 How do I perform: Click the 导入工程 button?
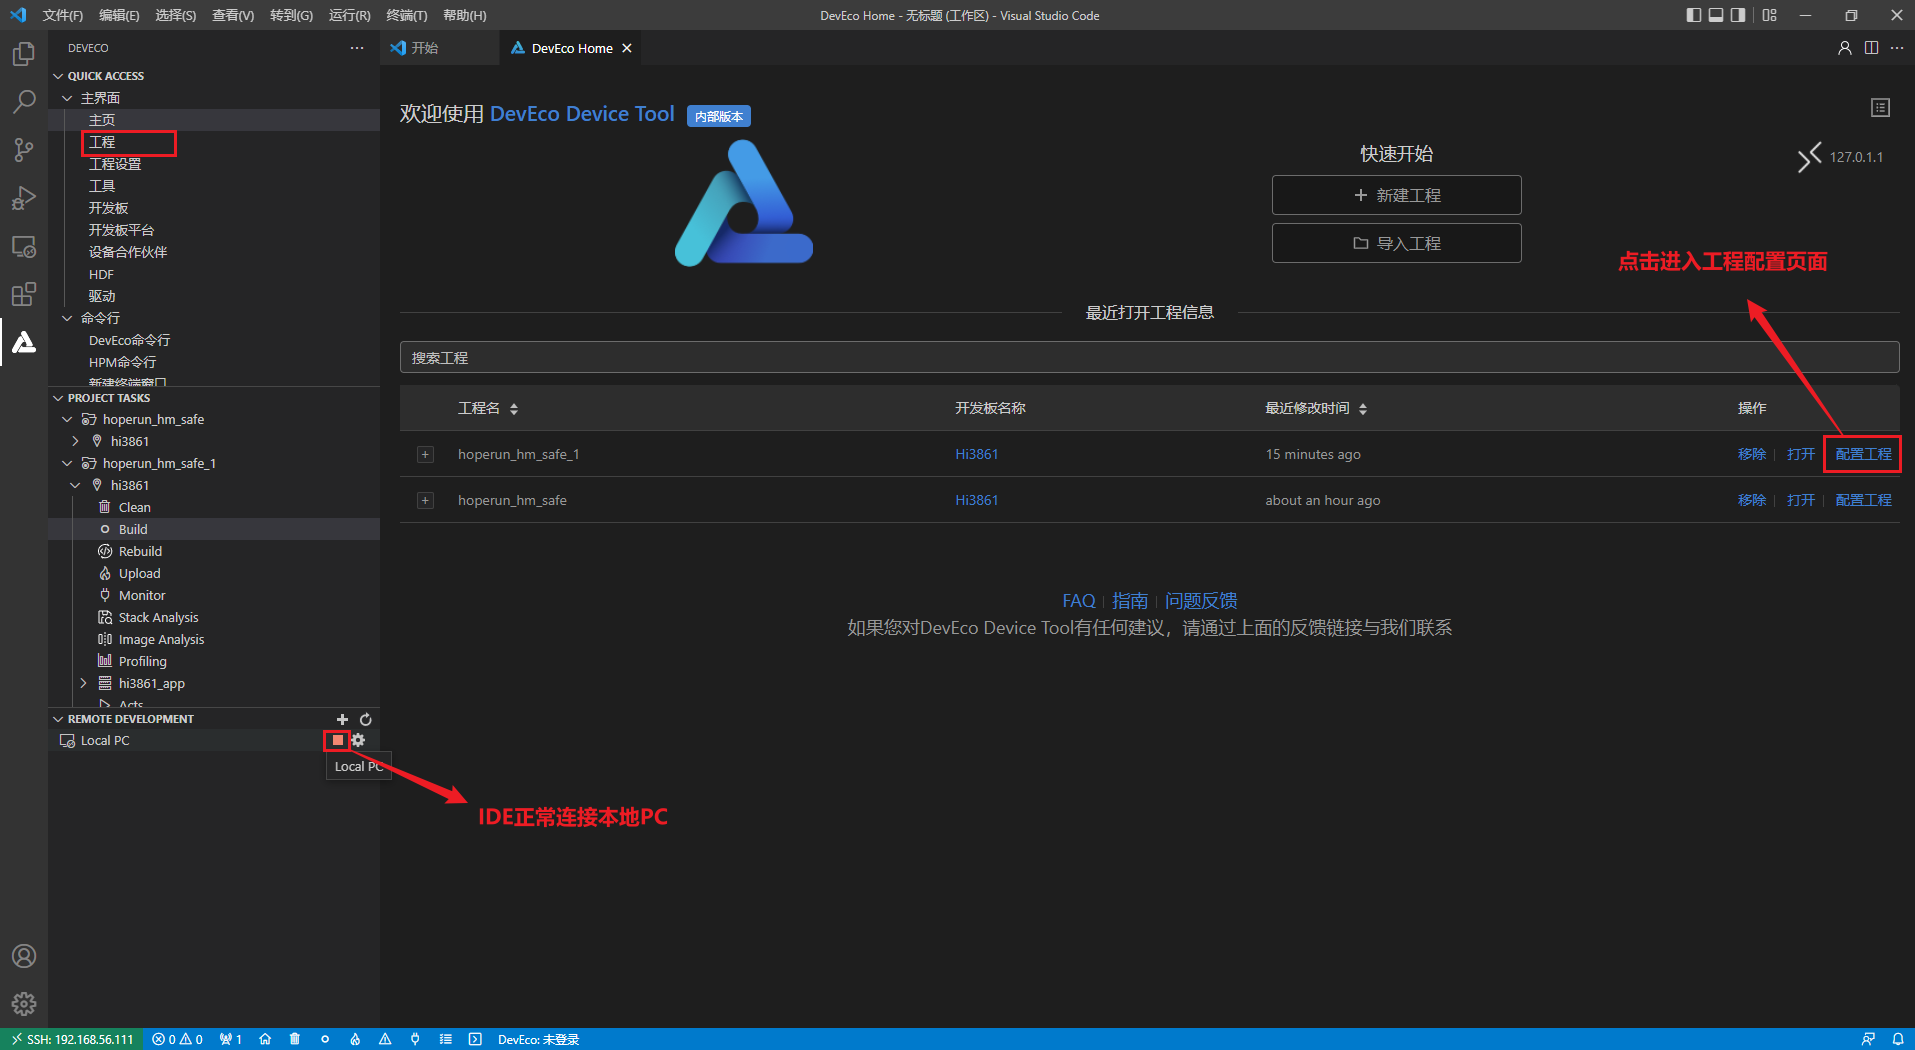(1396, 243)
